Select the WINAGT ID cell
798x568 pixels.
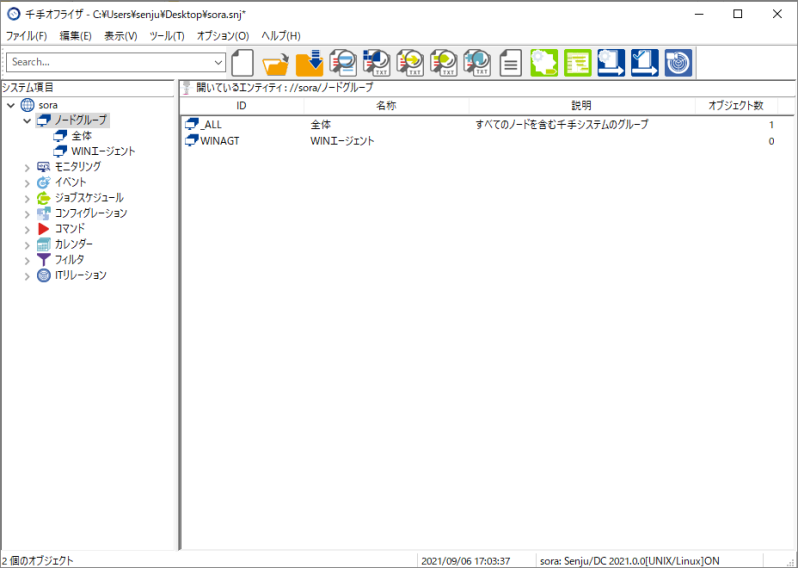coord(220,141)
